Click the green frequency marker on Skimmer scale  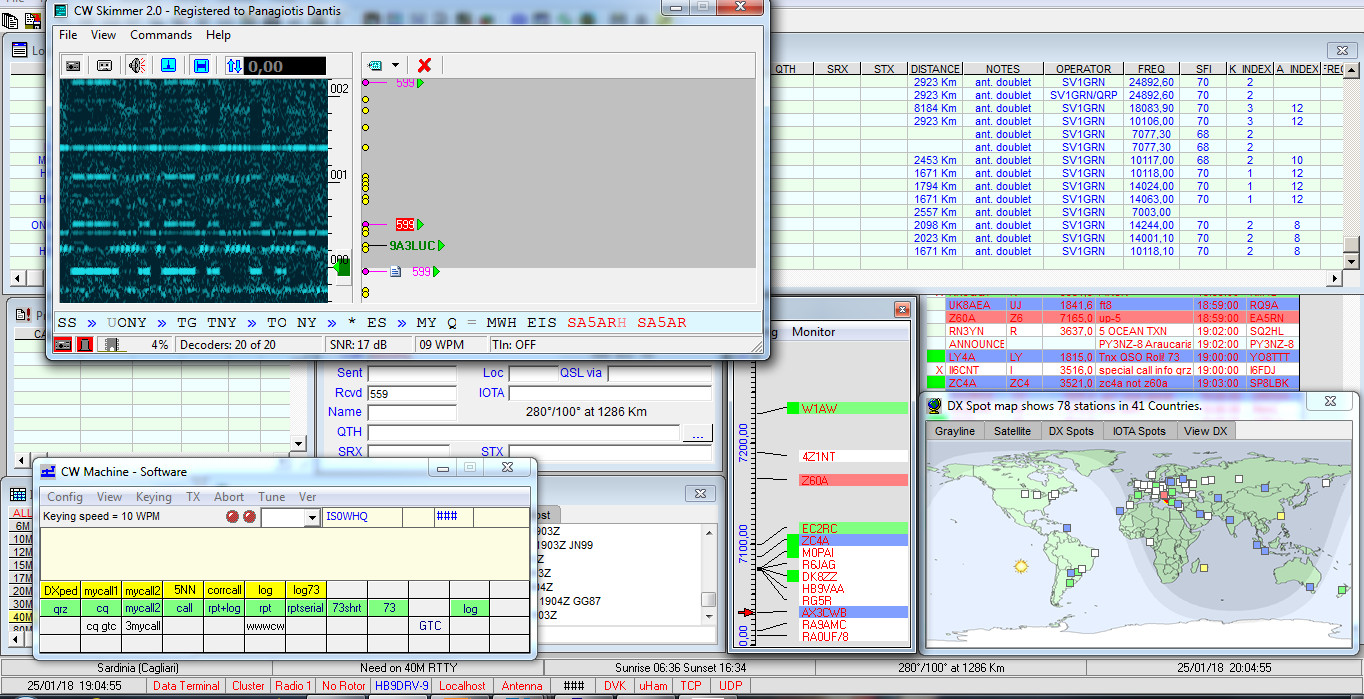(341, 266)
